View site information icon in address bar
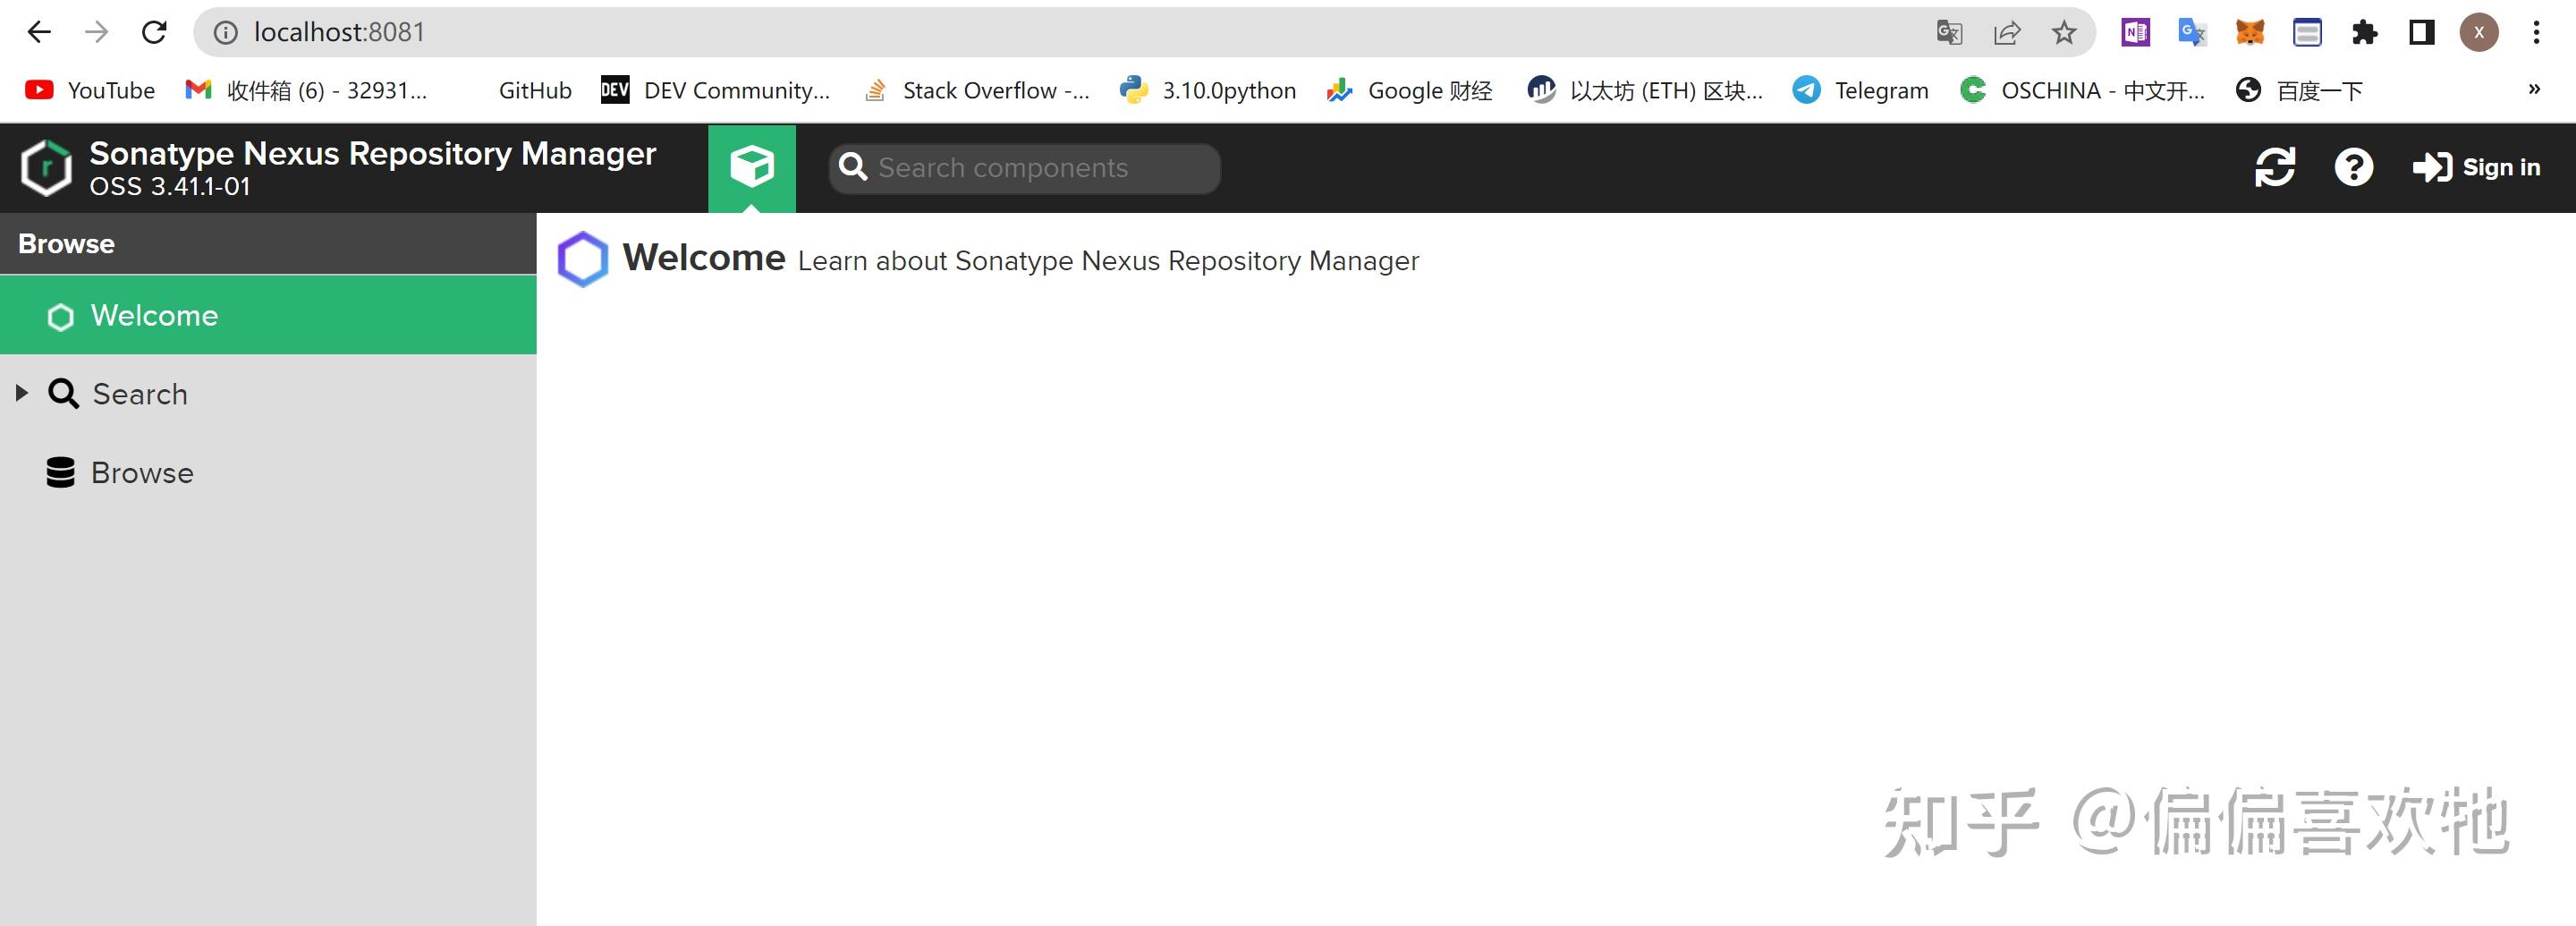2576x926 pixels. click(x=226, y=32)
